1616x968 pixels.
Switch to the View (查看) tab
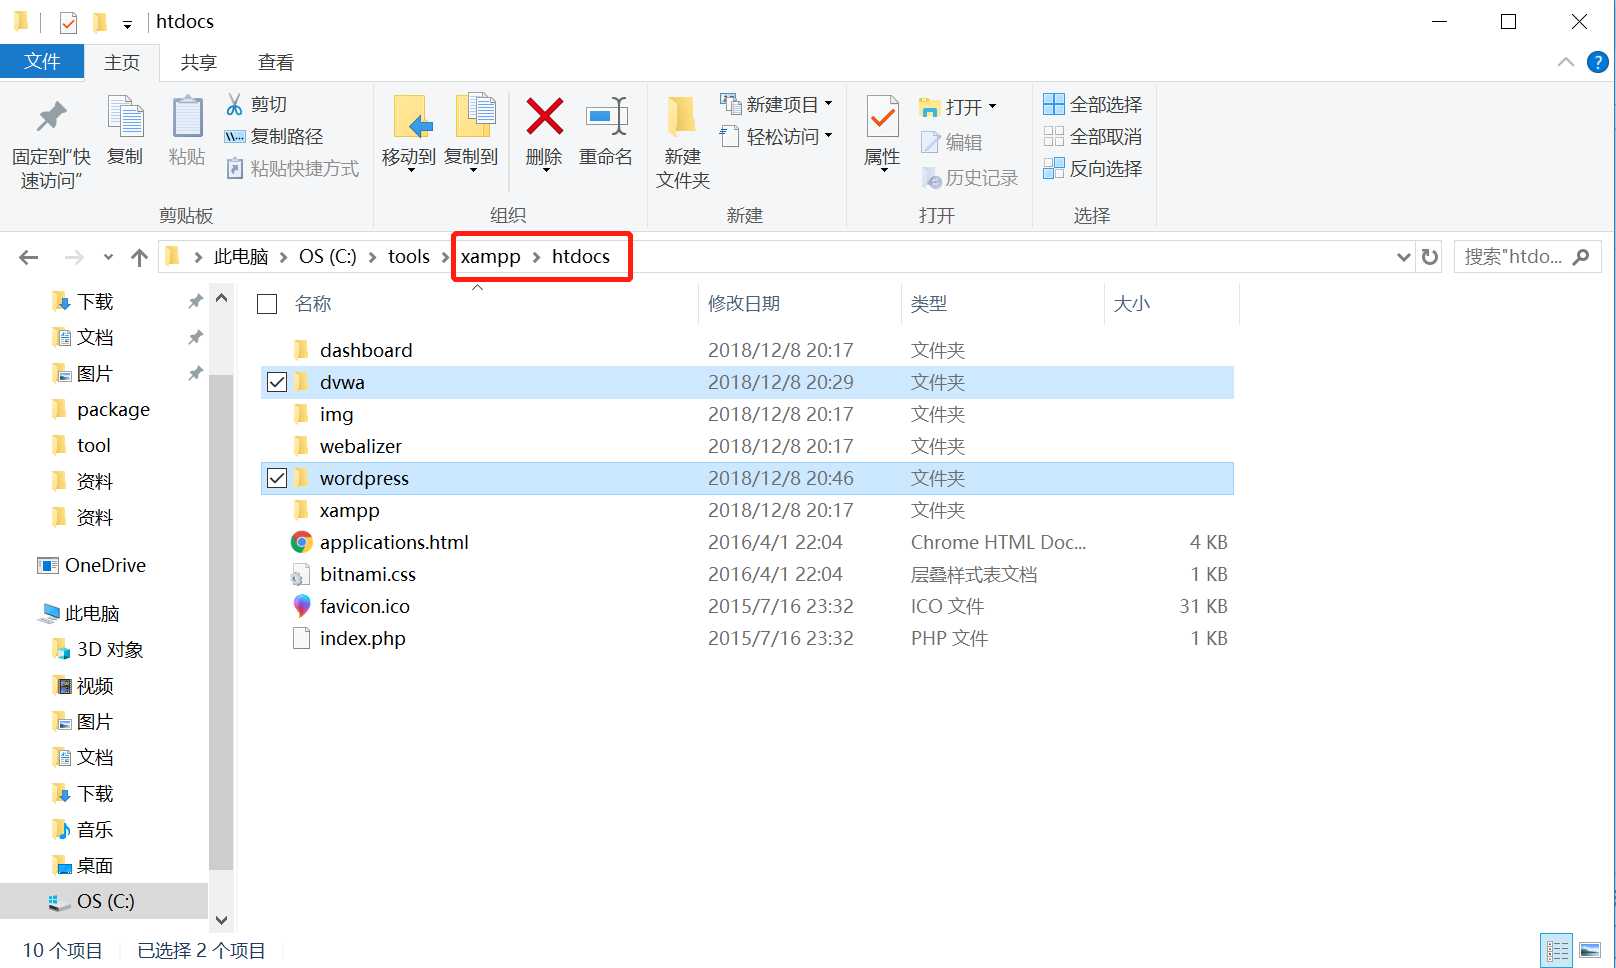276,62
